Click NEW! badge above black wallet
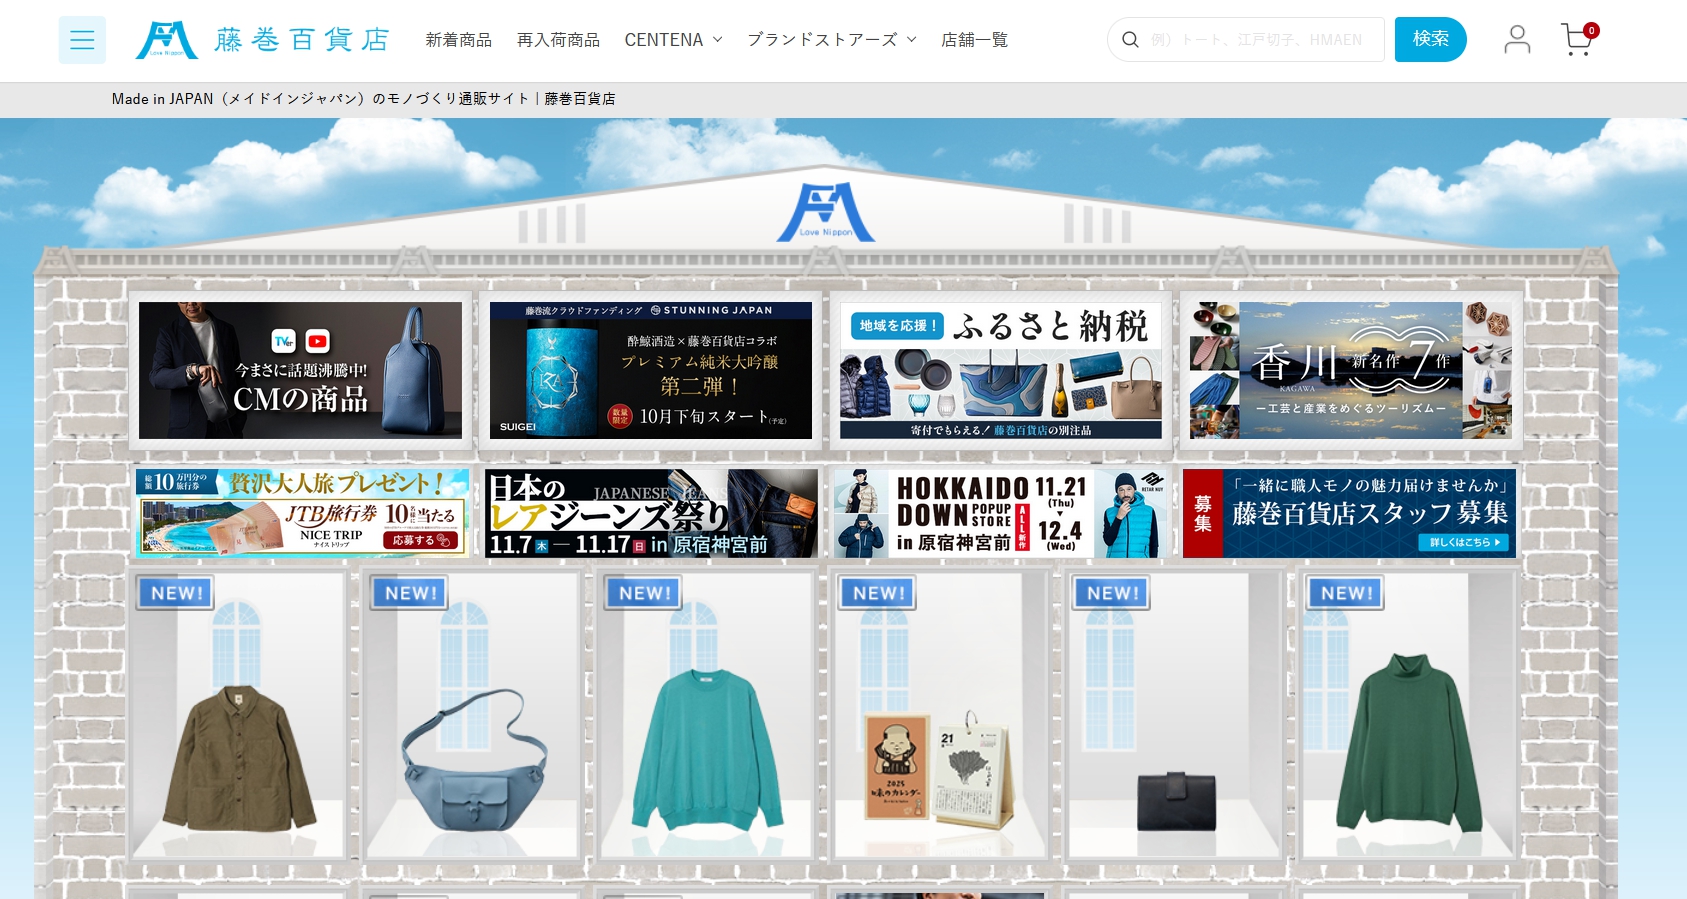The image size is (1687, 899). 1112,593
